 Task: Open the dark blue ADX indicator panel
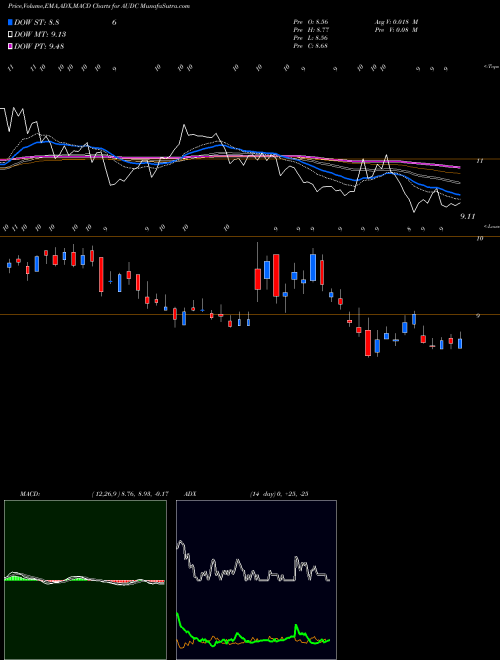click(256, 580)
